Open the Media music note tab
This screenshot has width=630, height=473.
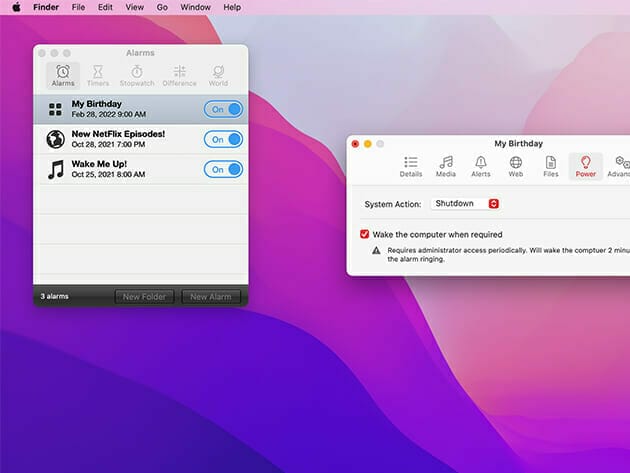click(x=446, y=166)
